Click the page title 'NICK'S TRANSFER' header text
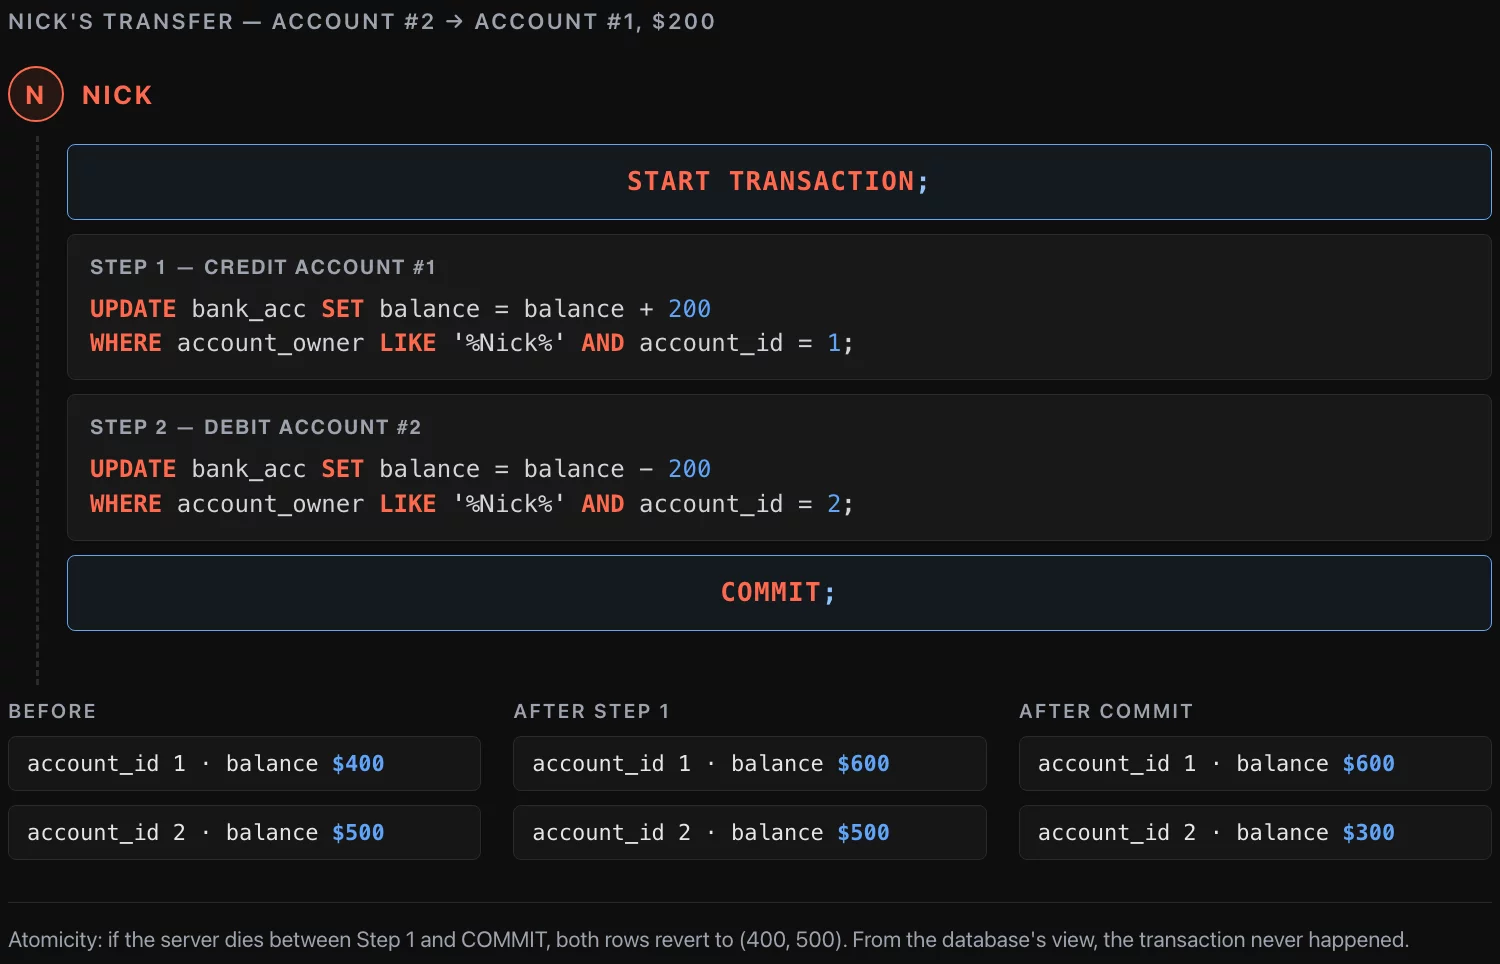The image size is (1500, 964). (x=362, y=22)
